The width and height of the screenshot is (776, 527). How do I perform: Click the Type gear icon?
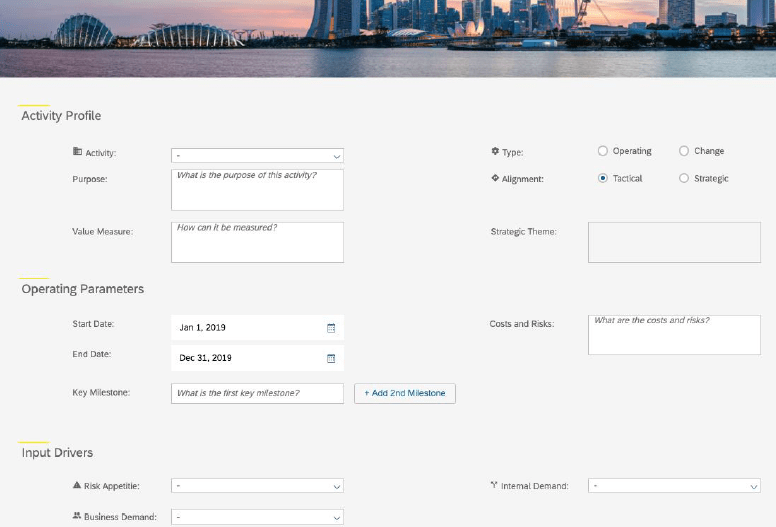(x=495, y=152)
